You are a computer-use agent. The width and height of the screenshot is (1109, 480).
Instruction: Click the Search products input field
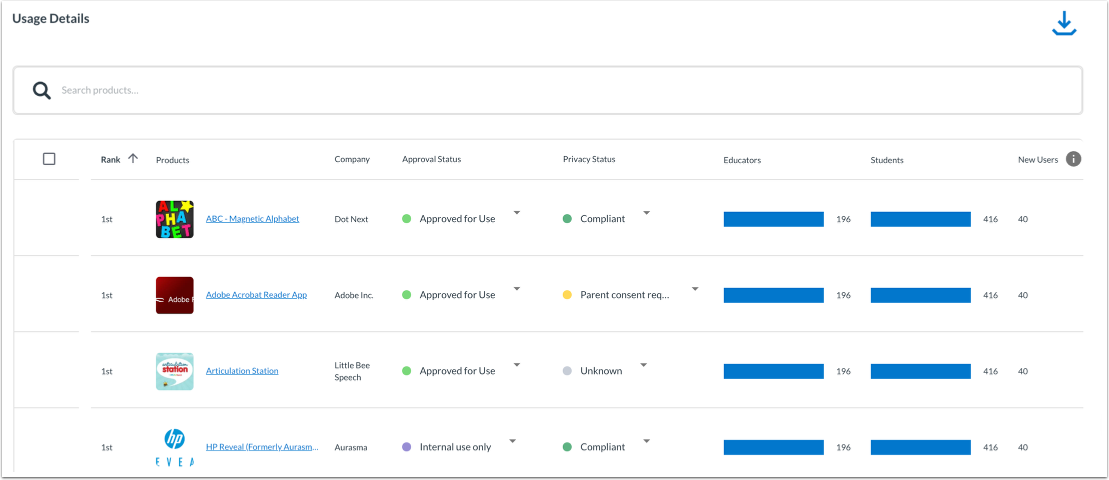coord(547,90)
